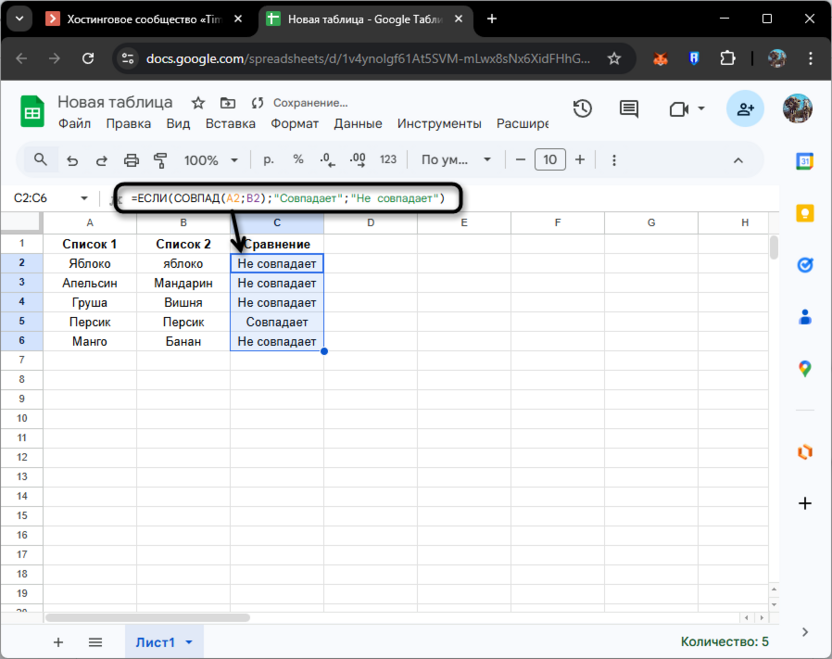Open the Google account avatar in Sheets
The width and height of the screenshot is (832, 659).
[798, 108]
